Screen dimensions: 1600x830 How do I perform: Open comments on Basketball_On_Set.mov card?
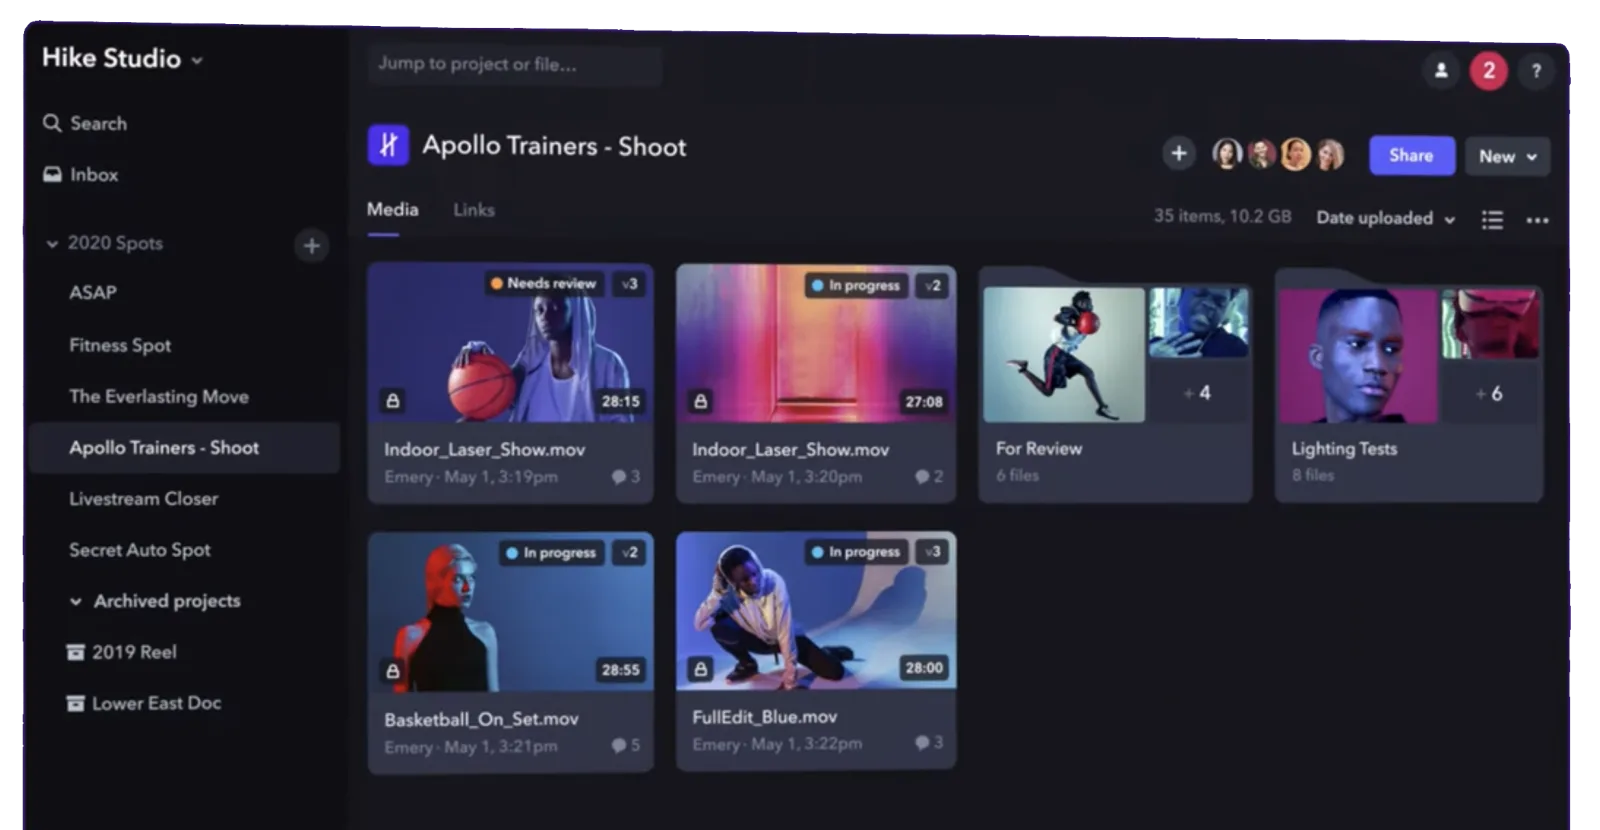tap(626, 745)
